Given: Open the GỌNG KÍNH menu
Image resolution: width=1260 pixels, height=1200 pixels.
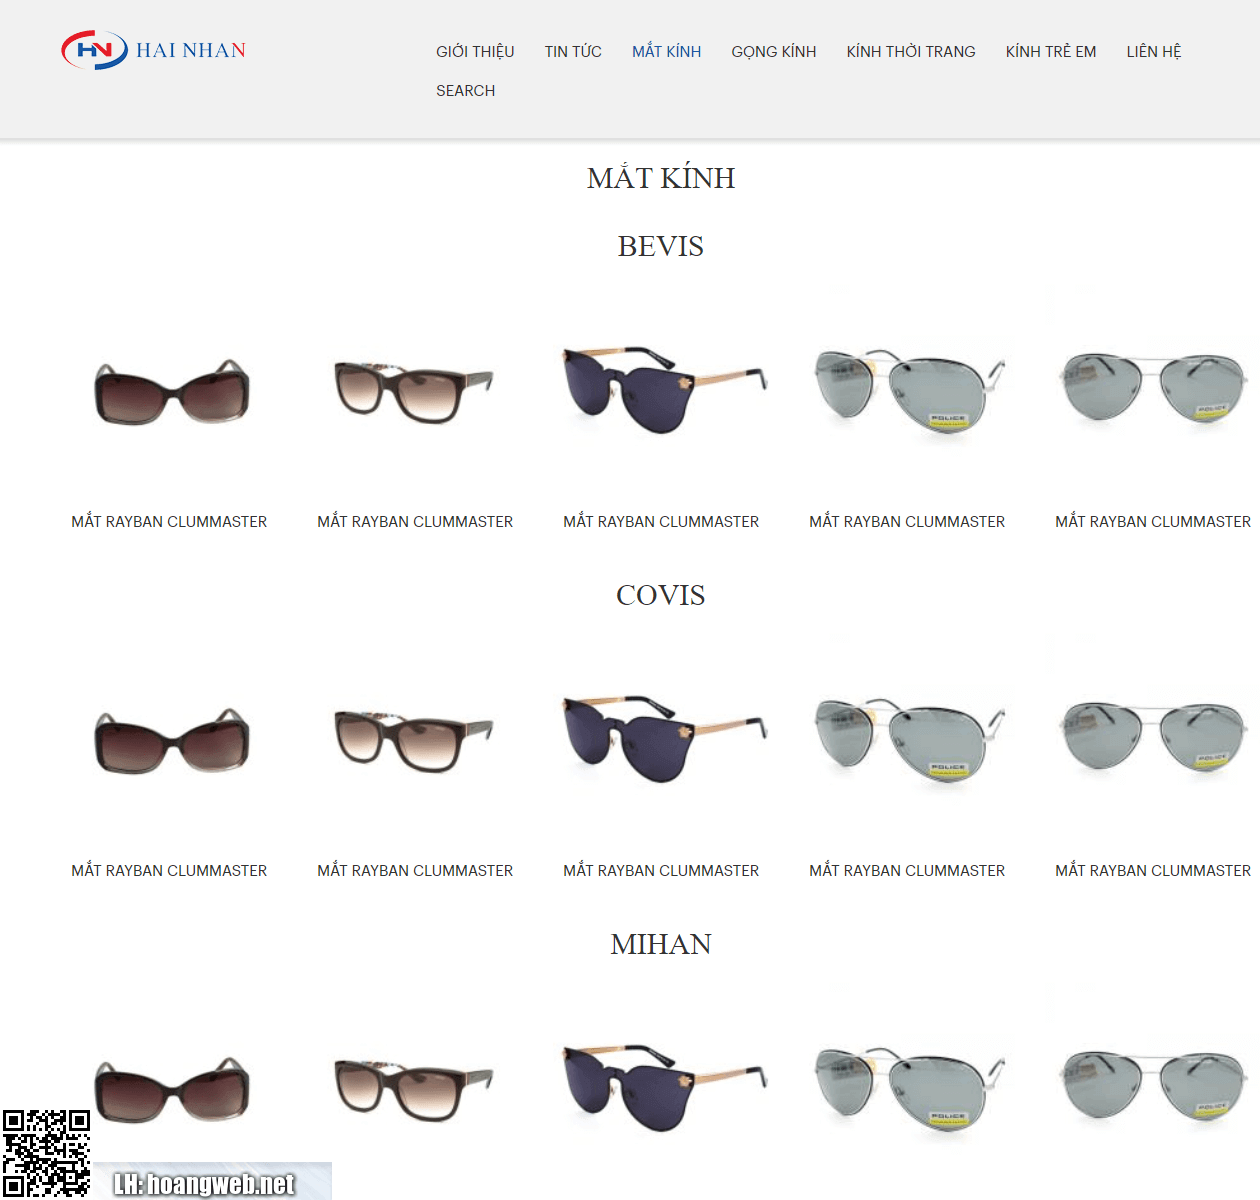Looking at the screenshot, I should [x=773, y=51].
